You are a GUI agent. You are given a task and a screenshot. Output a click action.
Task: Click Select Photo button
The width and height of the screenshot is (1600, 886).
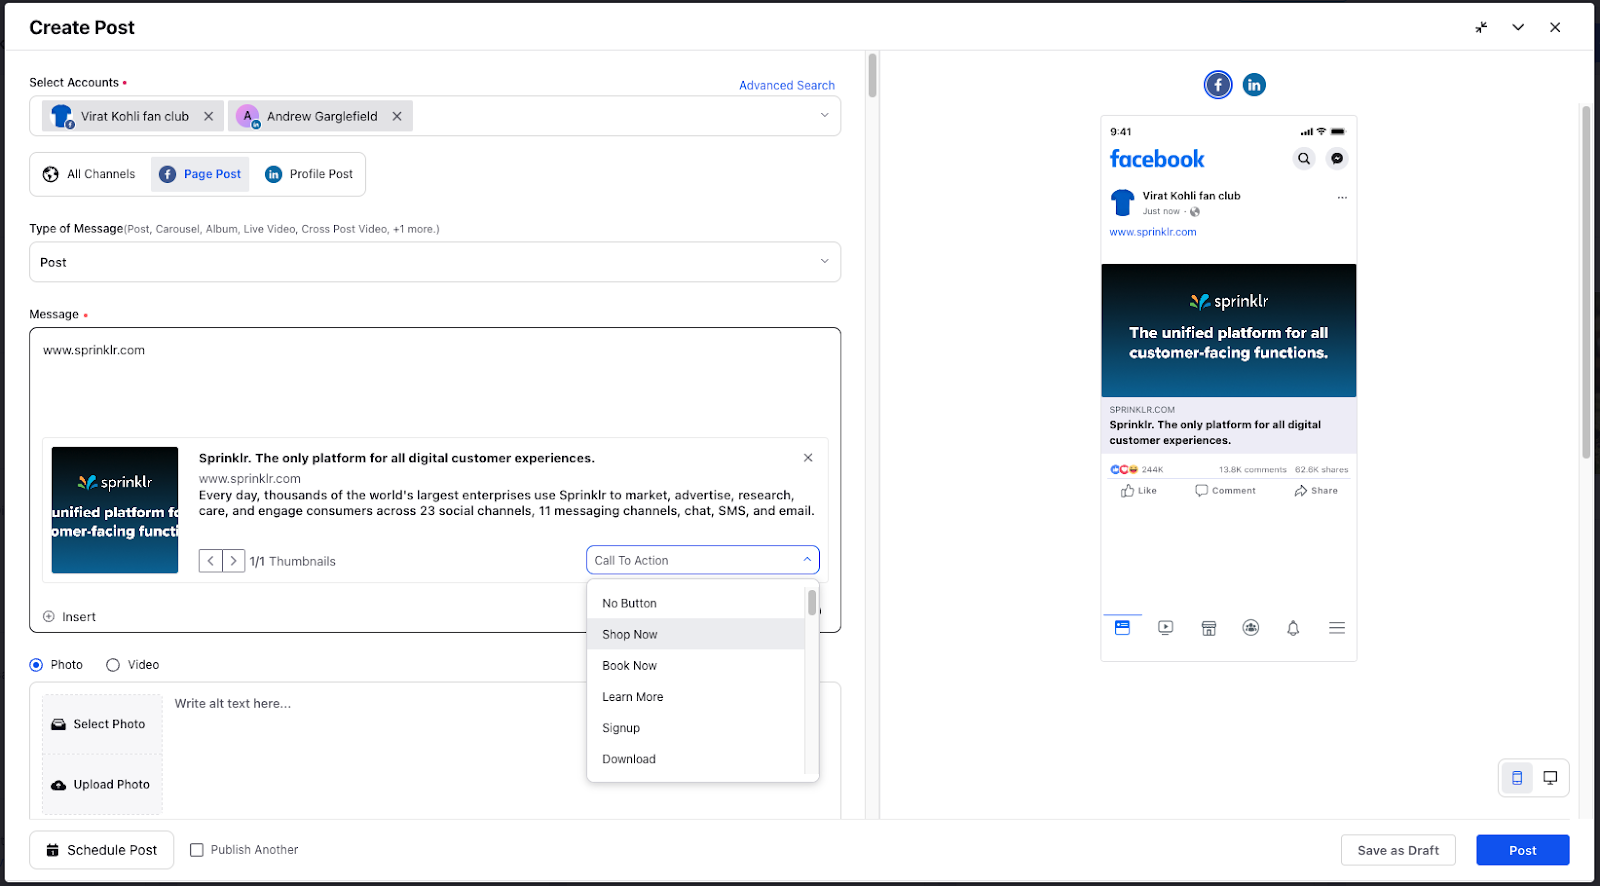tap(102, 724)
